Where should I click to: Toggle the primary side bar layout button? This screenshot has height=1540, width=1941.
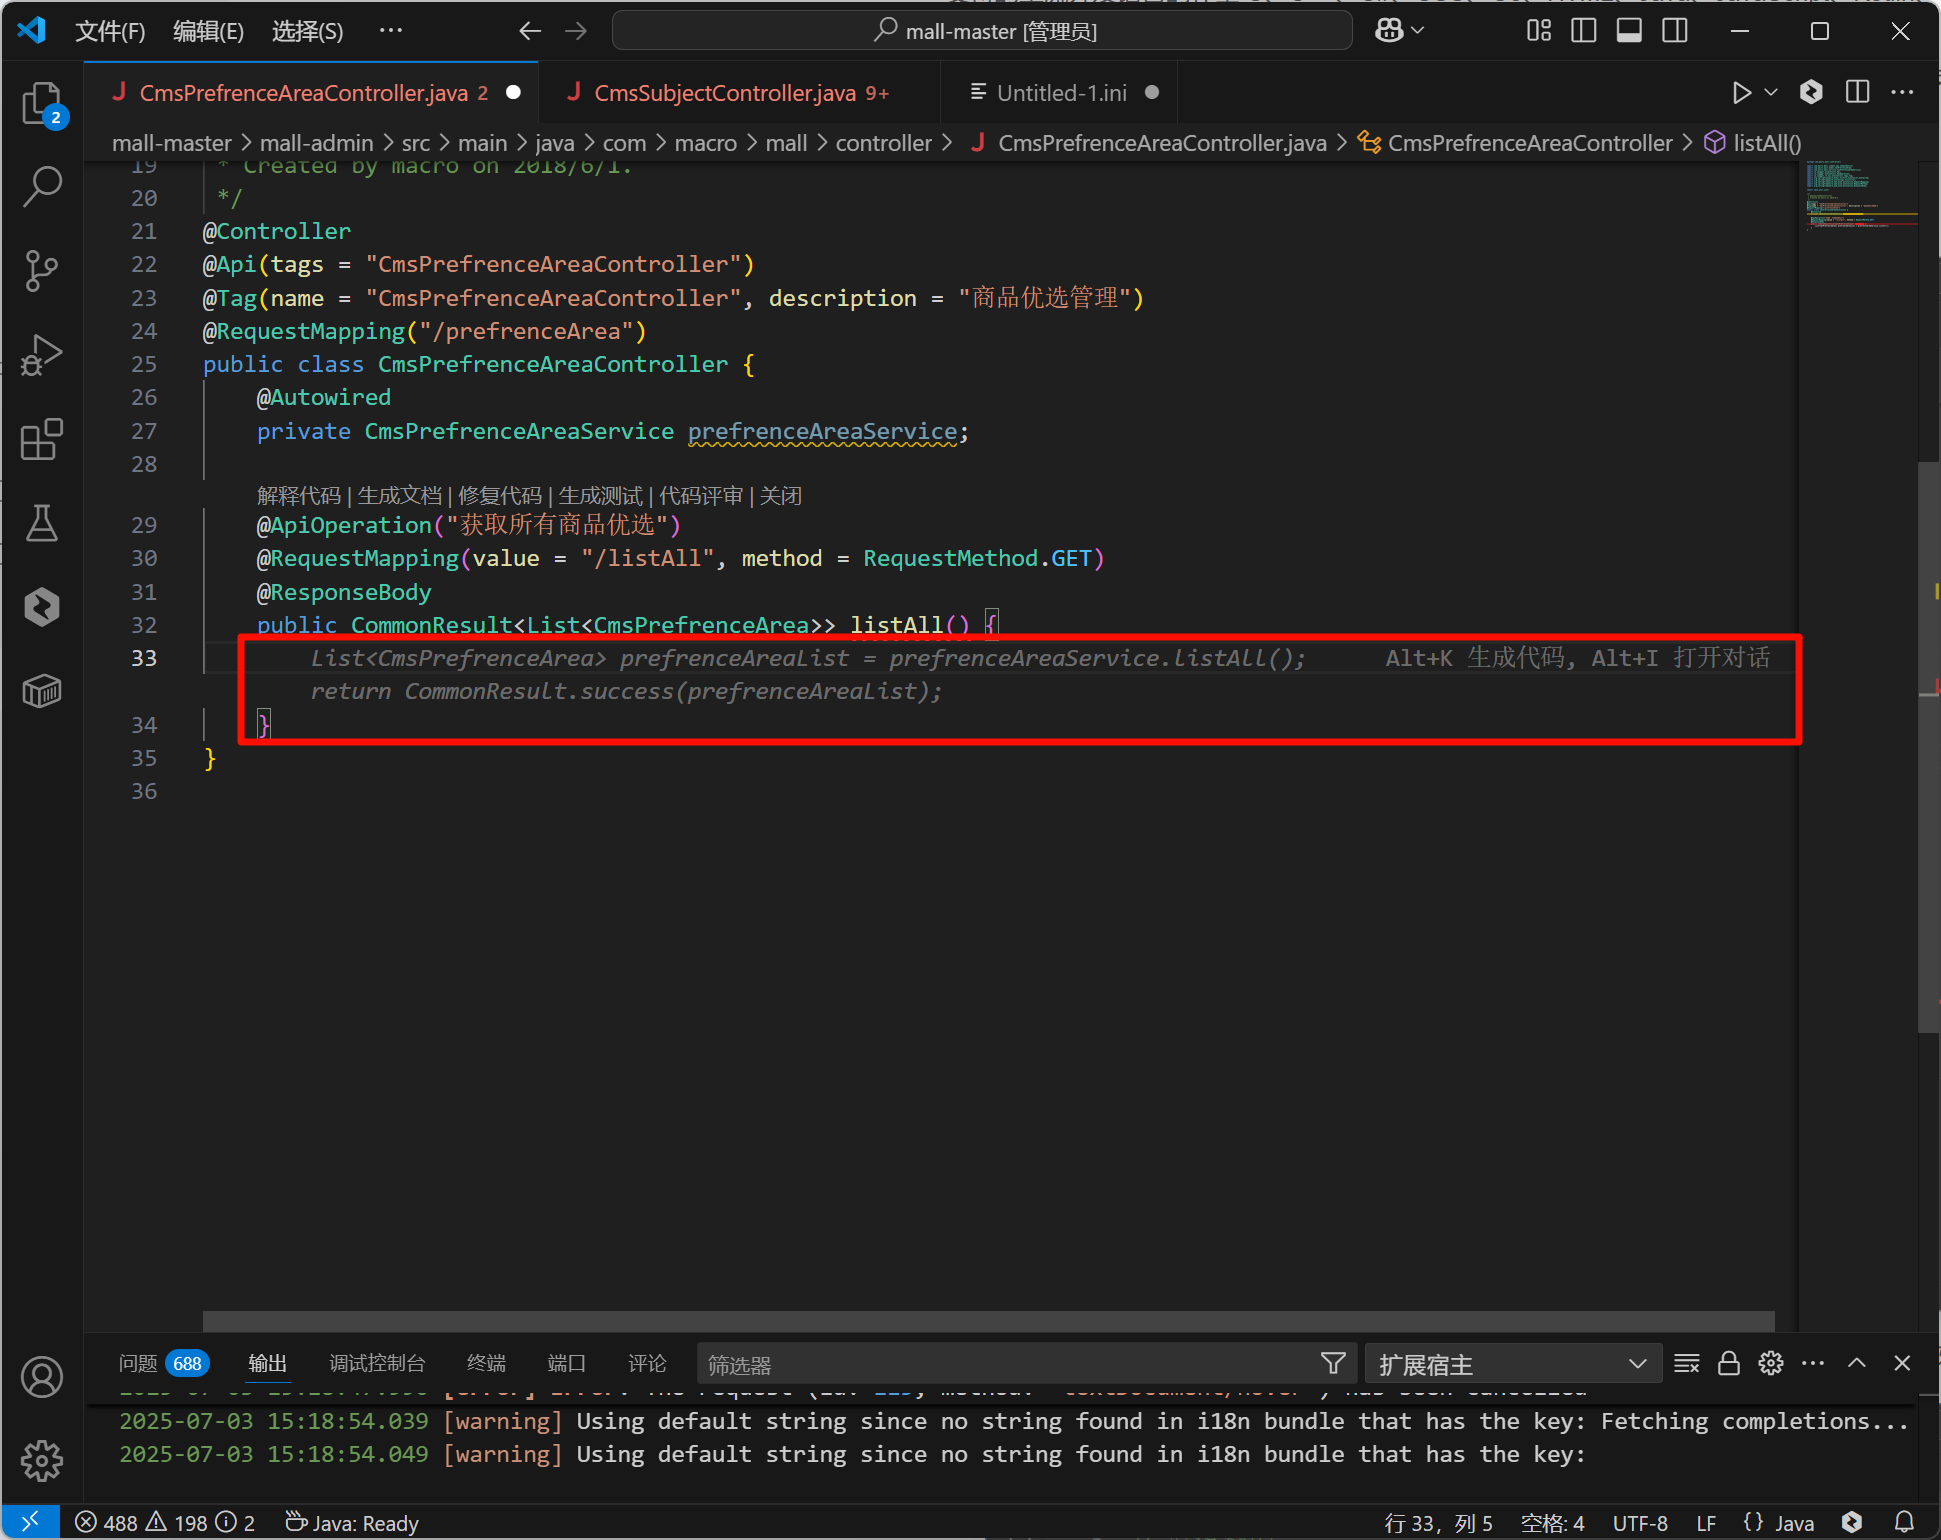(x=1584, y=31)
